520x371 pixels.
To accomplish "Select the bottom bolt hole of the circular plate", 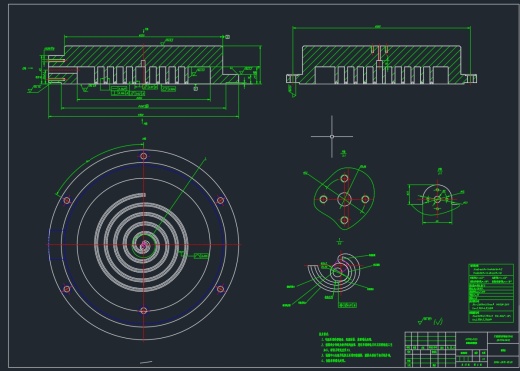I will click(144, 311).
